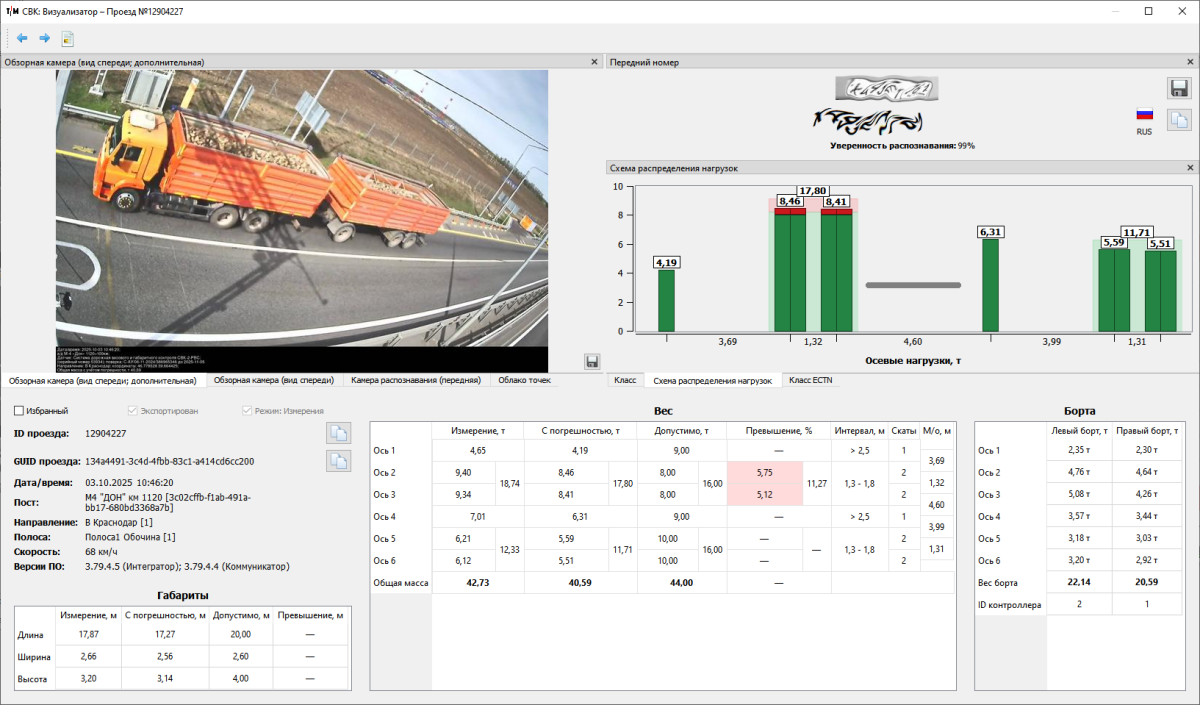Copy the GUID проезда value
This screenshot has width=1200, height=705.
click(x=339, y=461)
